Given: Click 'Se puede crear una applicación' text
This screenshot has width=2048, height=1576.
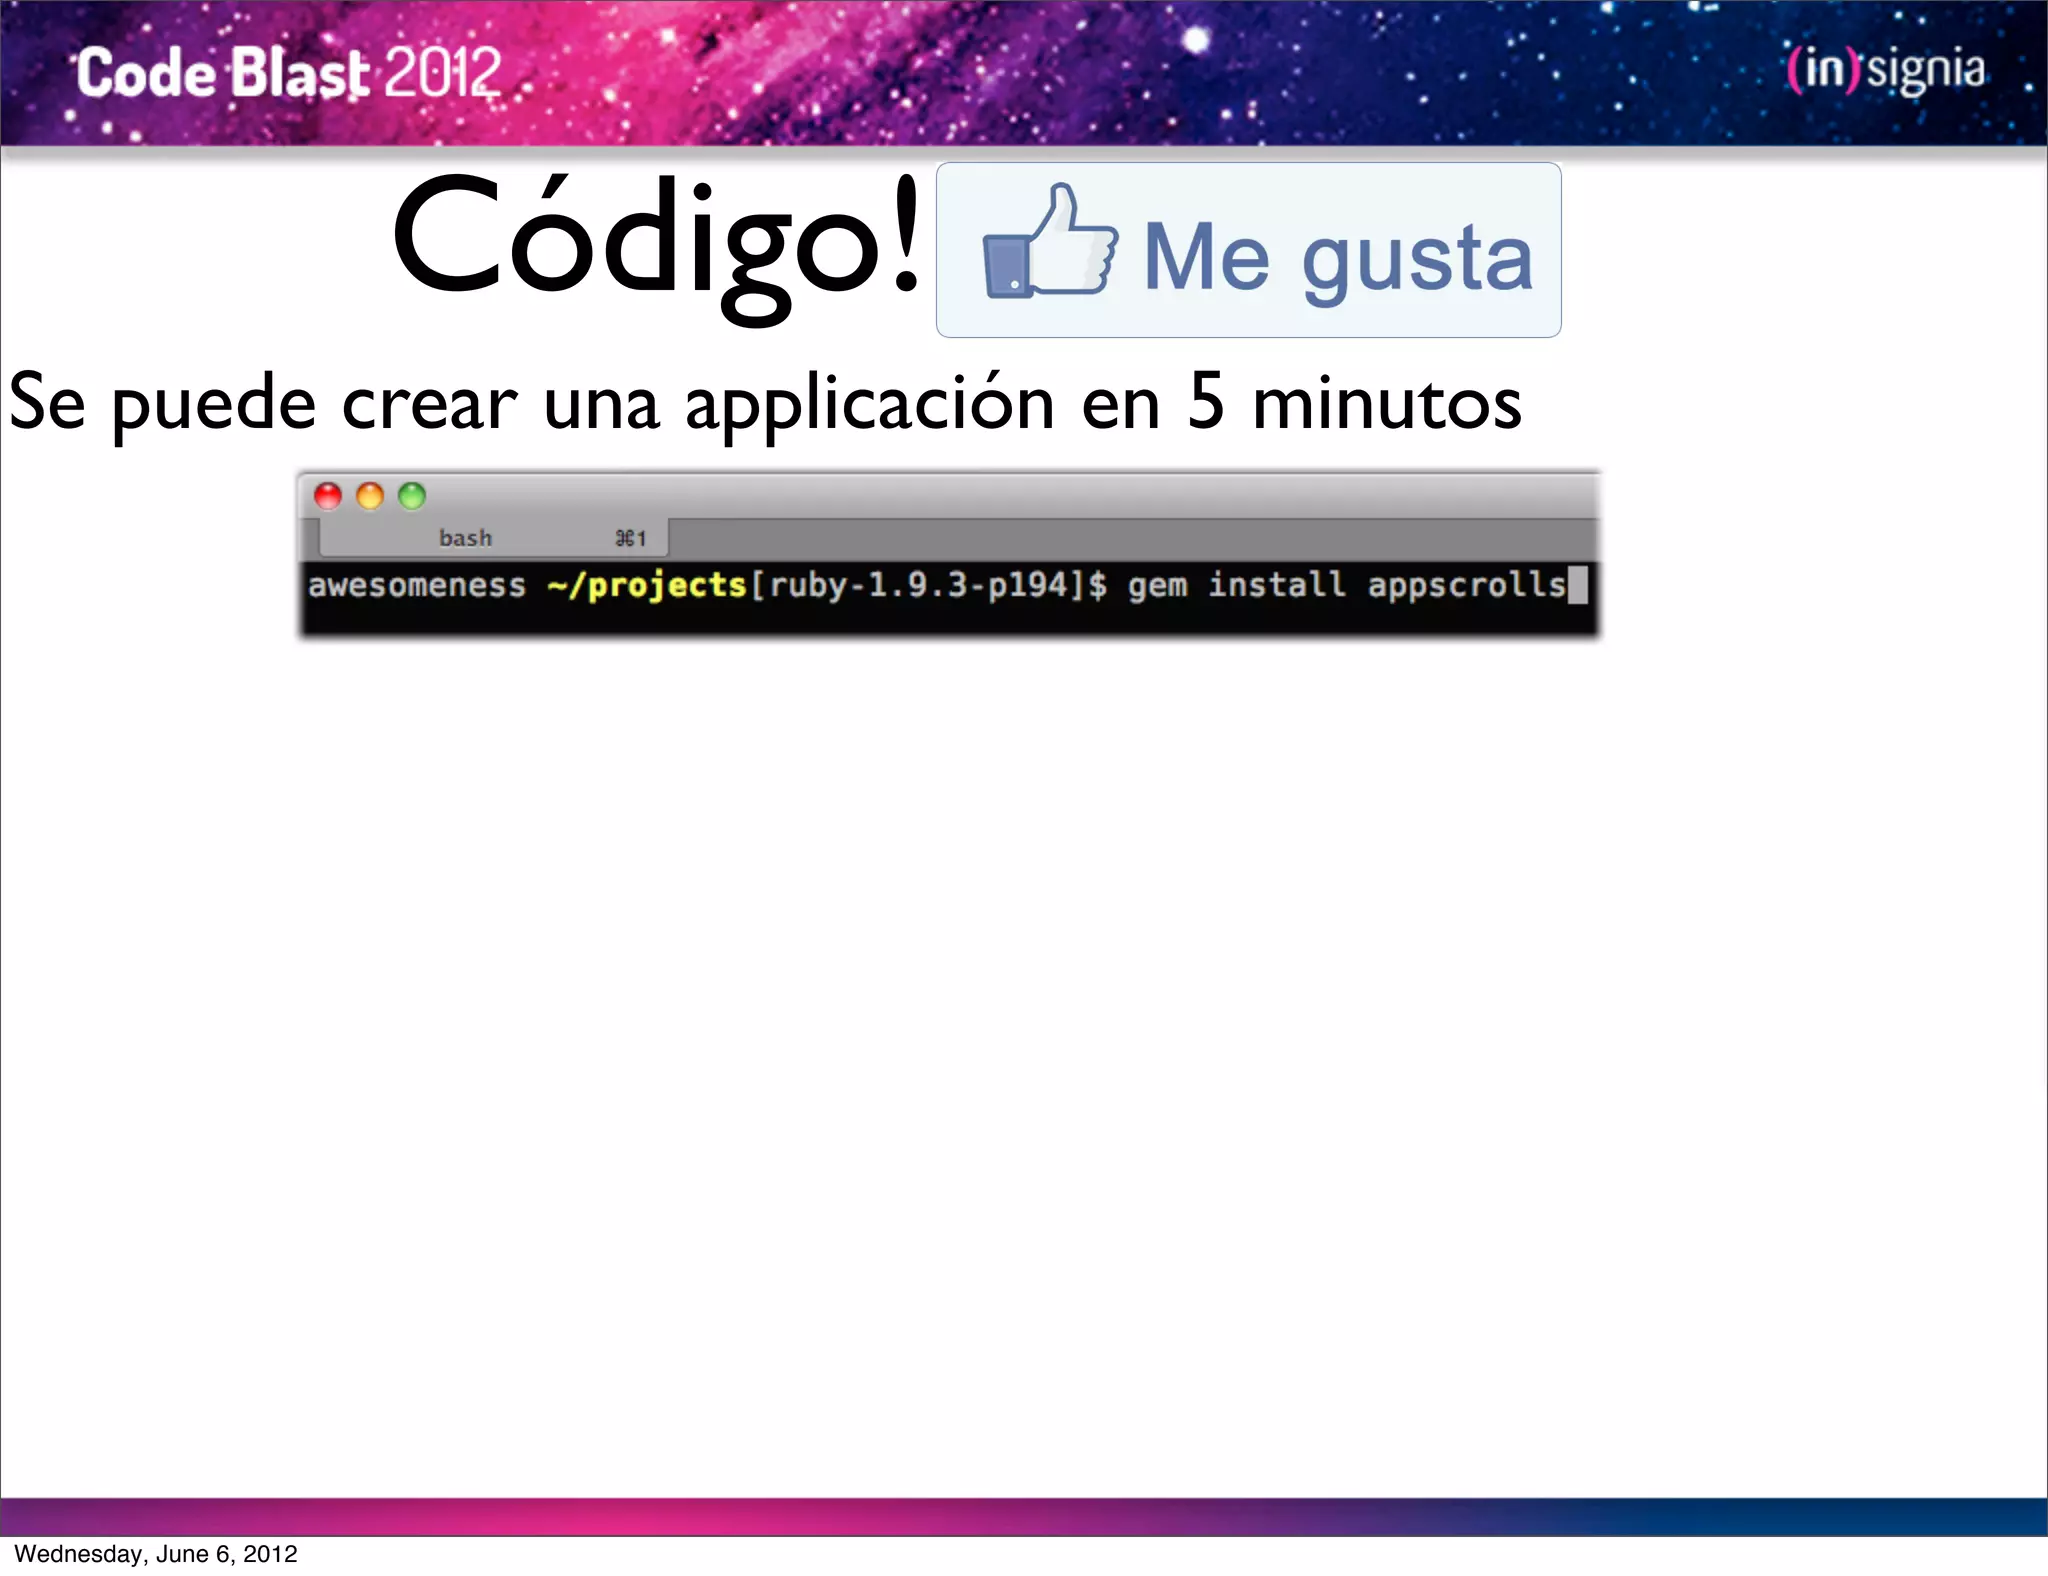Looking at the screenshot, I should (532, 404).
